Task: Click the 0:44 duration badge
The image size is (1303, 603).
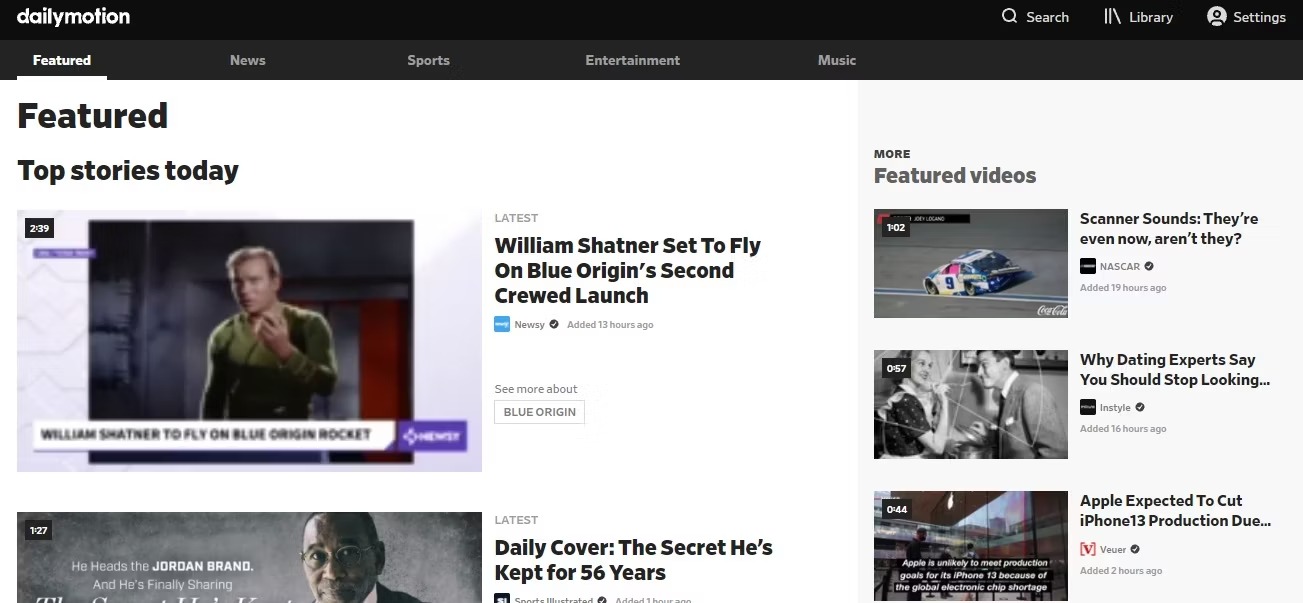Action: [896, 510]
